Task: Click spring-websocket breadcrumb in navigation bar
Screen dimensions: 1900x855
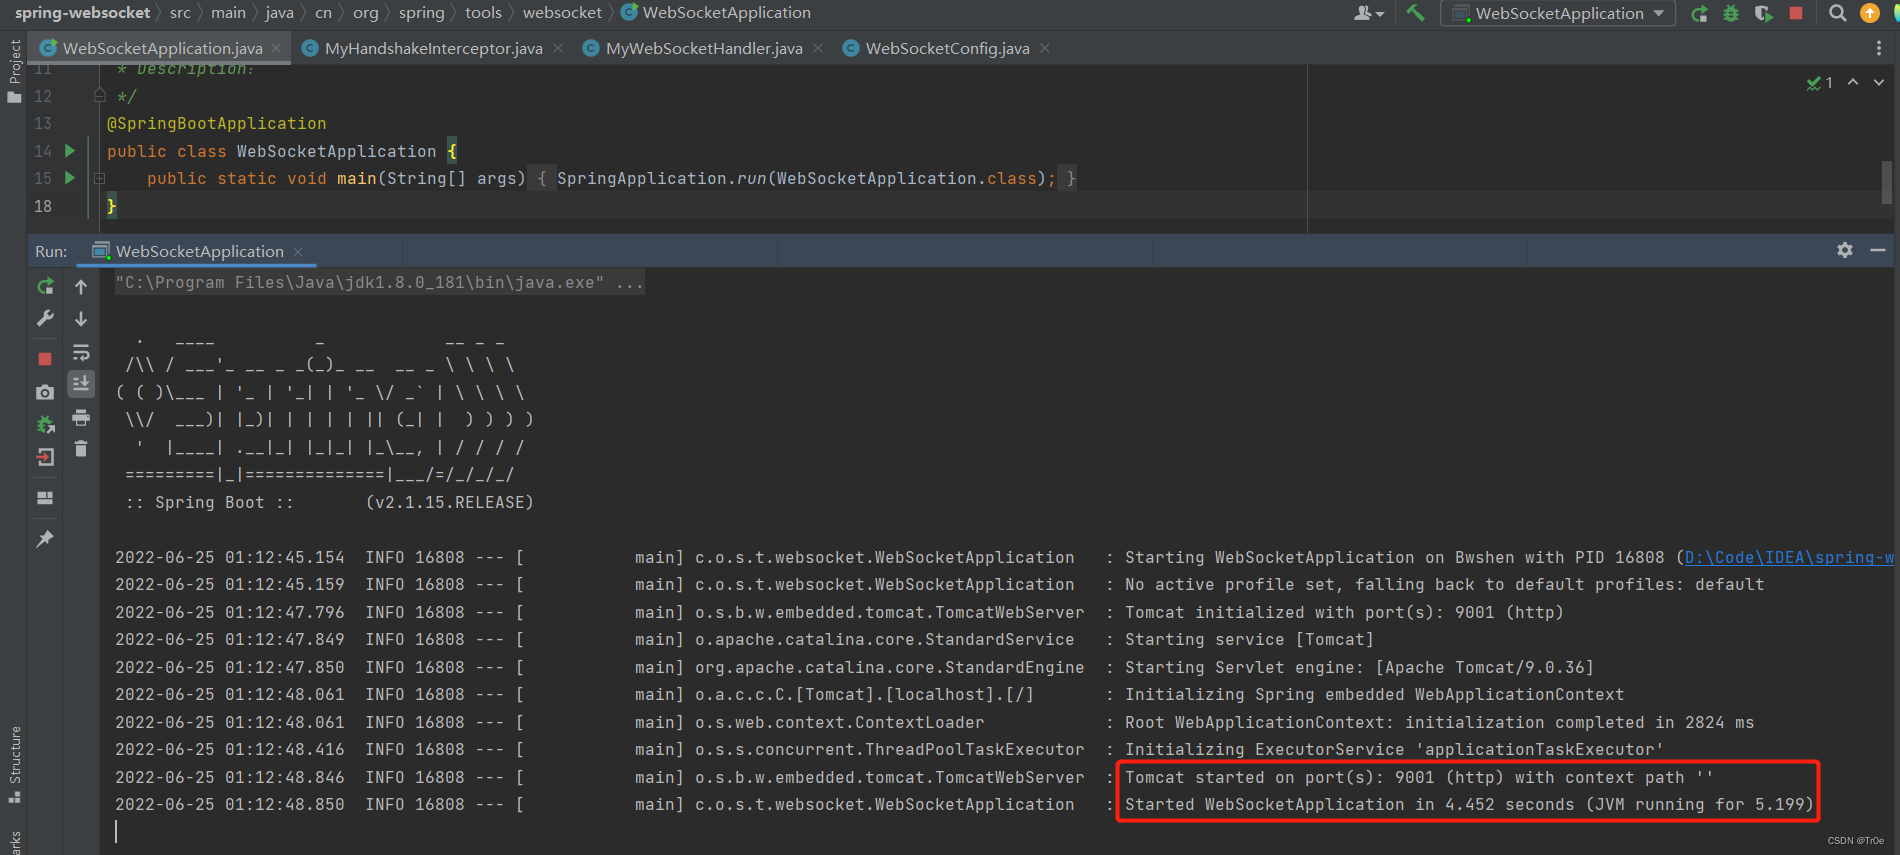Action: point(82,13)
